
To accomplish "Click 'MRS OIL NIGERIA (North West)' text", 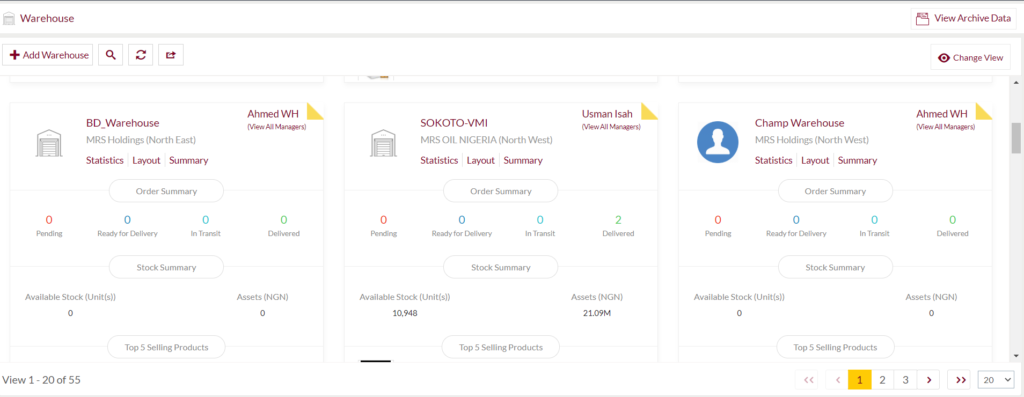I will click(487, 140).
